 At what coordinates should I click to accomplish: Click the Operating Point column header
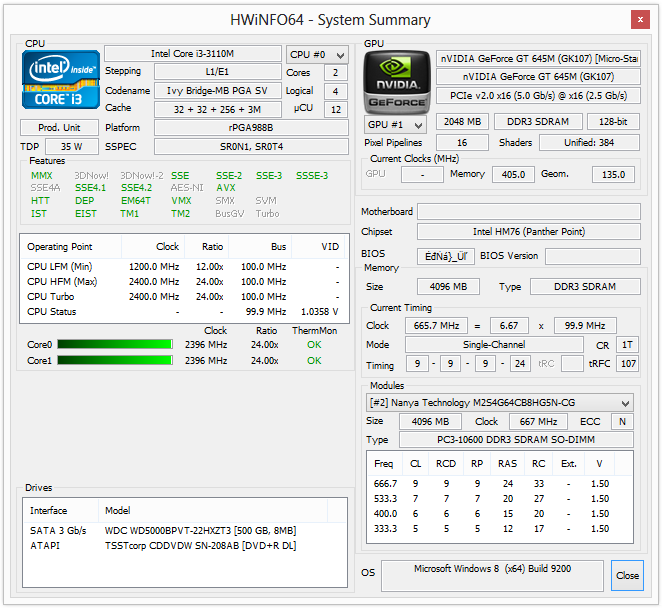[71, 247]
